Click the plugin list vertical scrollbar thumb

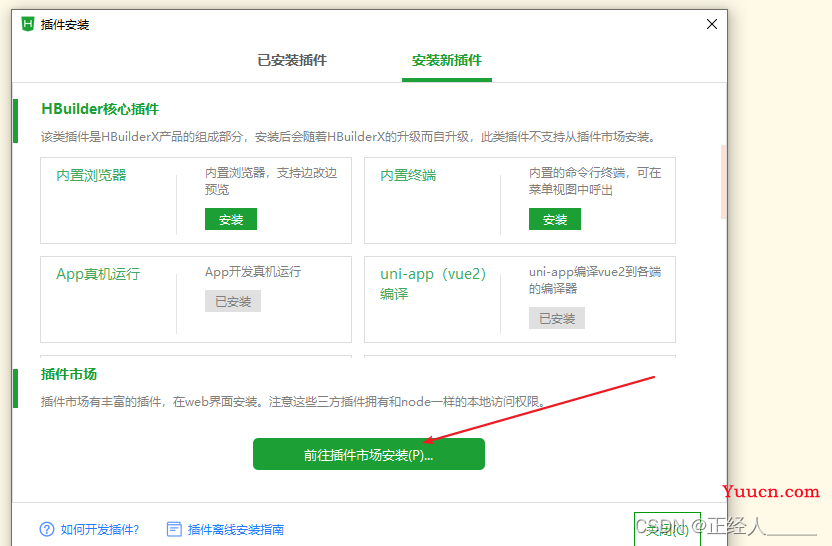723,182
